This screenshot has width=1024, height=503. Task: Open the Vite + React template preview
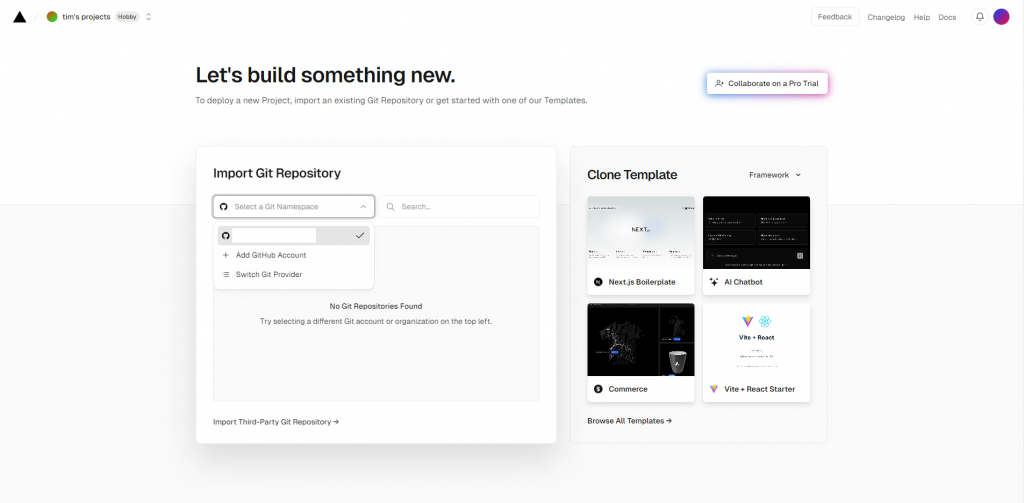(x=756, y=340)
